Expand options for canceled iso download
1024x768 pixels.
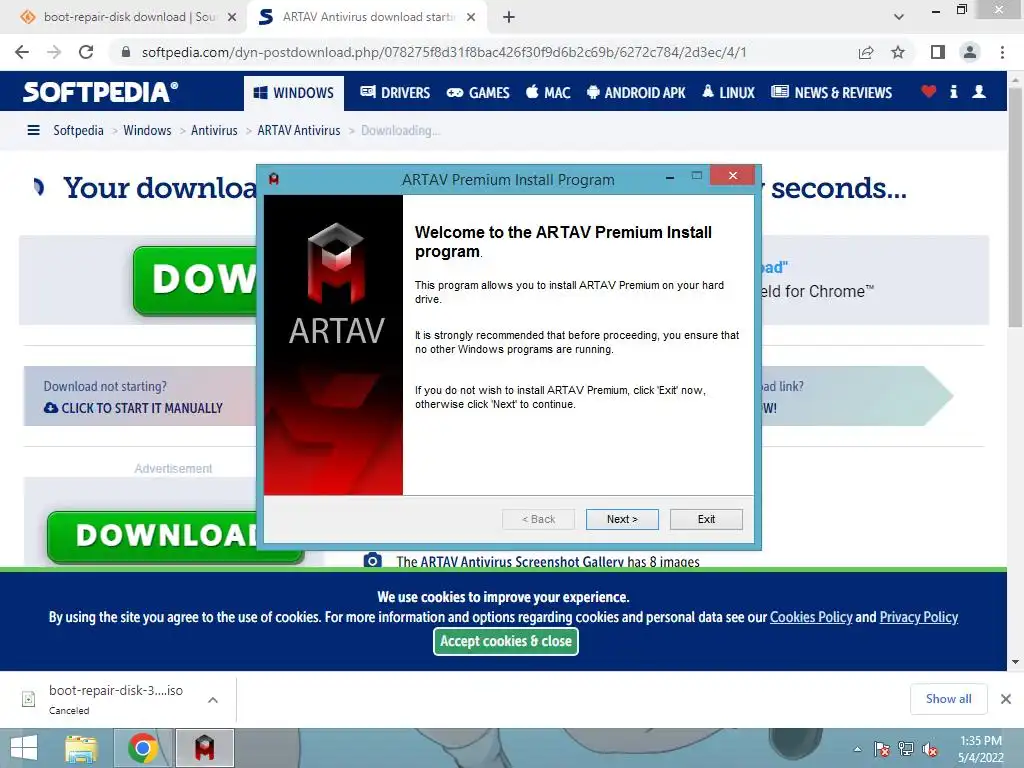213,700
